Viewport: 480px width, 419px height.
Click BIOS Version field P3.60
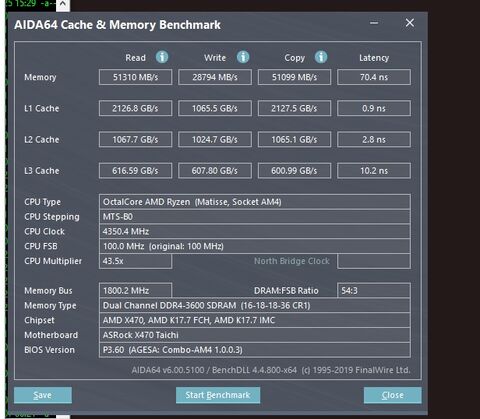point(255,350)
